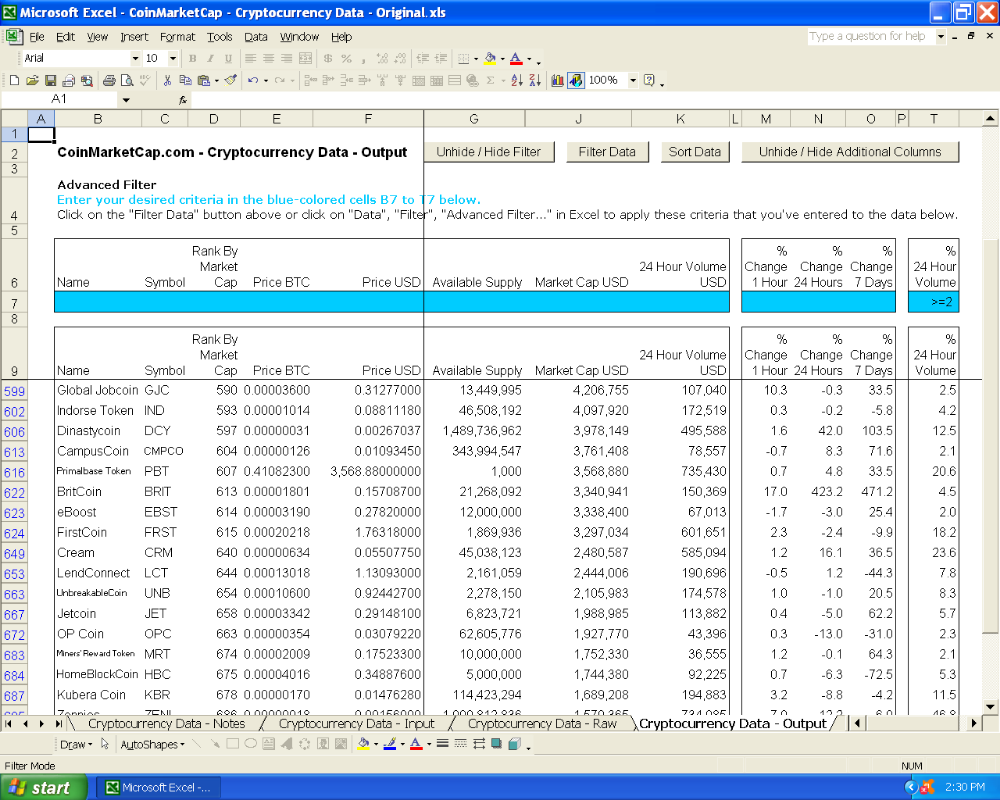Click the Print icon
Screen dimensions: 1000x800
click(109, 80)
